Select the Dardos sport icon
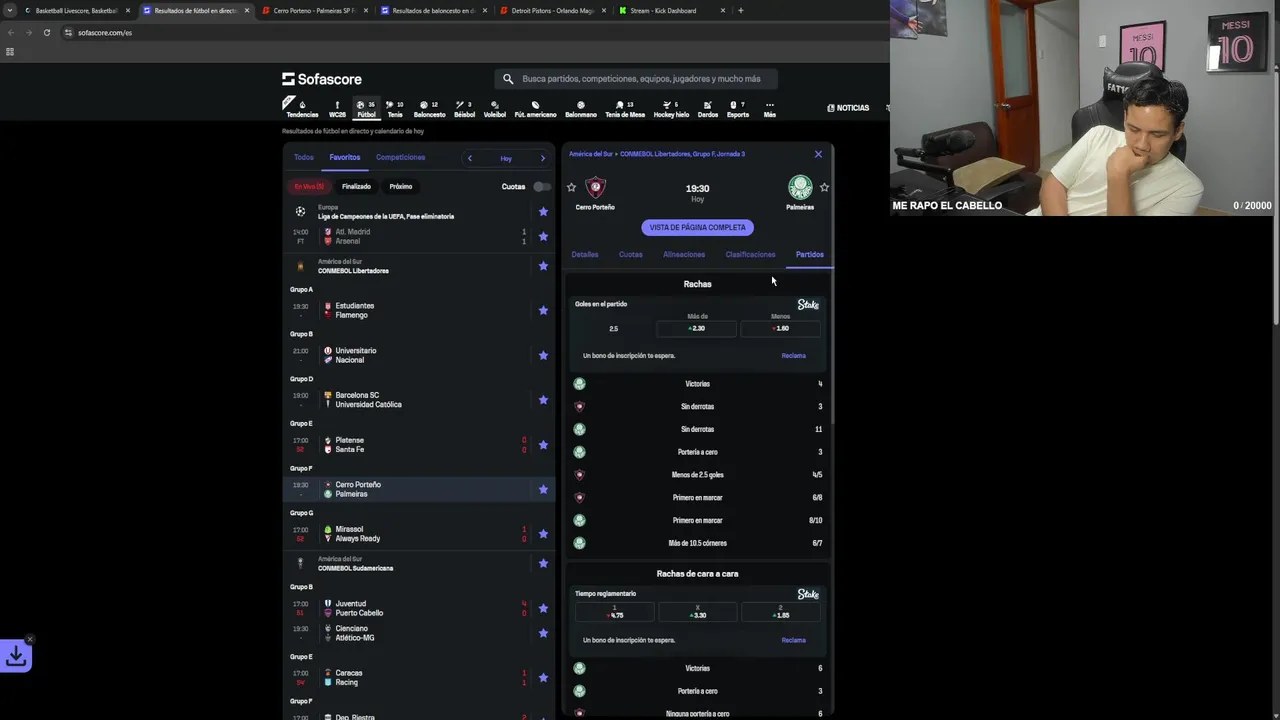Viewport: 1280px width, 720px height. click(707, 109)
